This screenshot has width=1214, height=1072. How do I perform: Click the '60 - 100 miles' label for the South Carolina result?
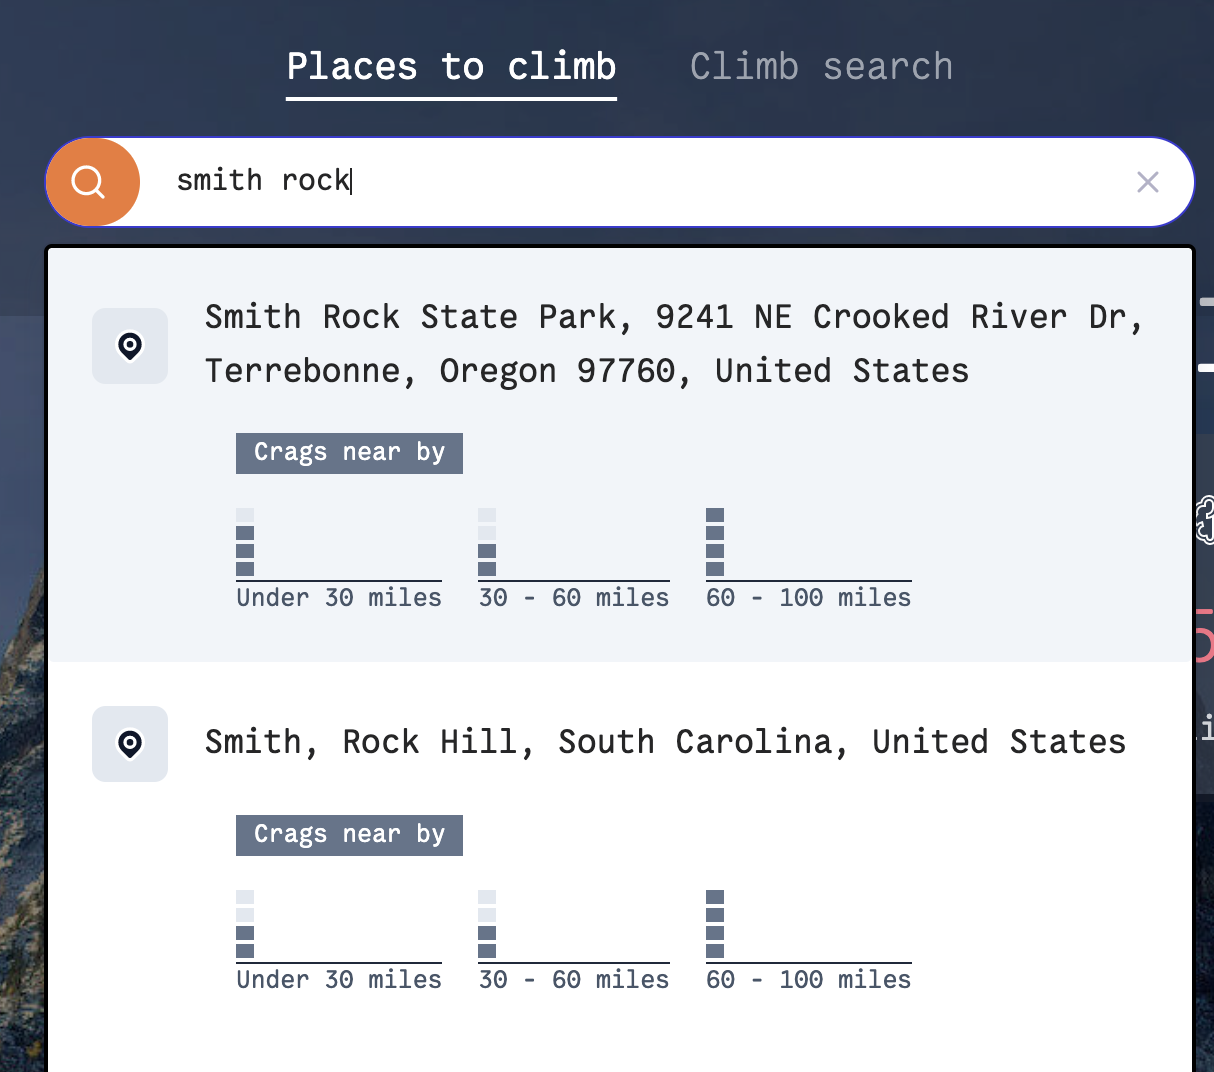[807, 979]
